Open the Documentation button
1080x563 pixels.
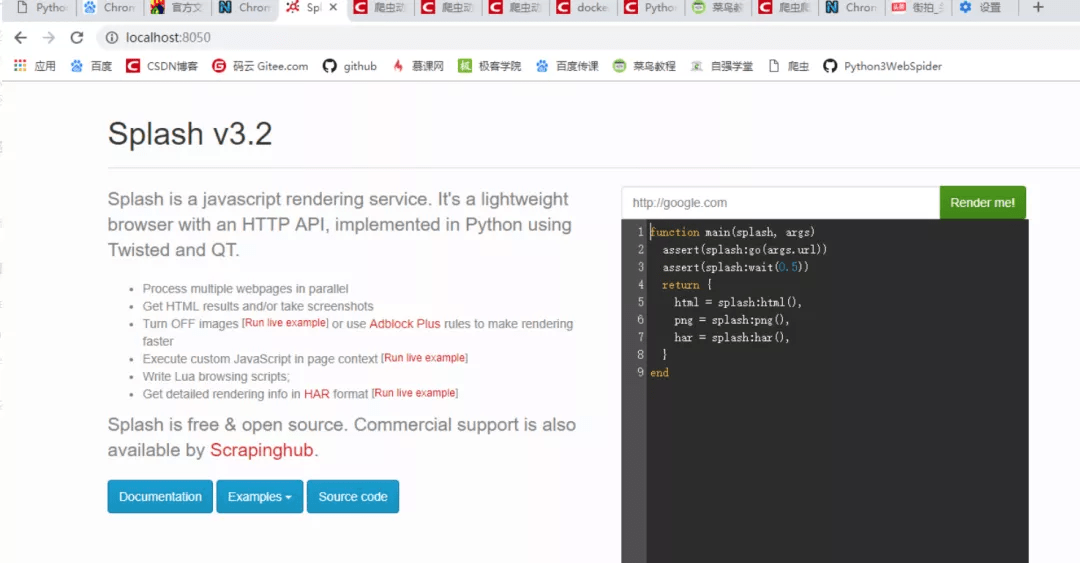pyautogui.click(x=160, y=497)
